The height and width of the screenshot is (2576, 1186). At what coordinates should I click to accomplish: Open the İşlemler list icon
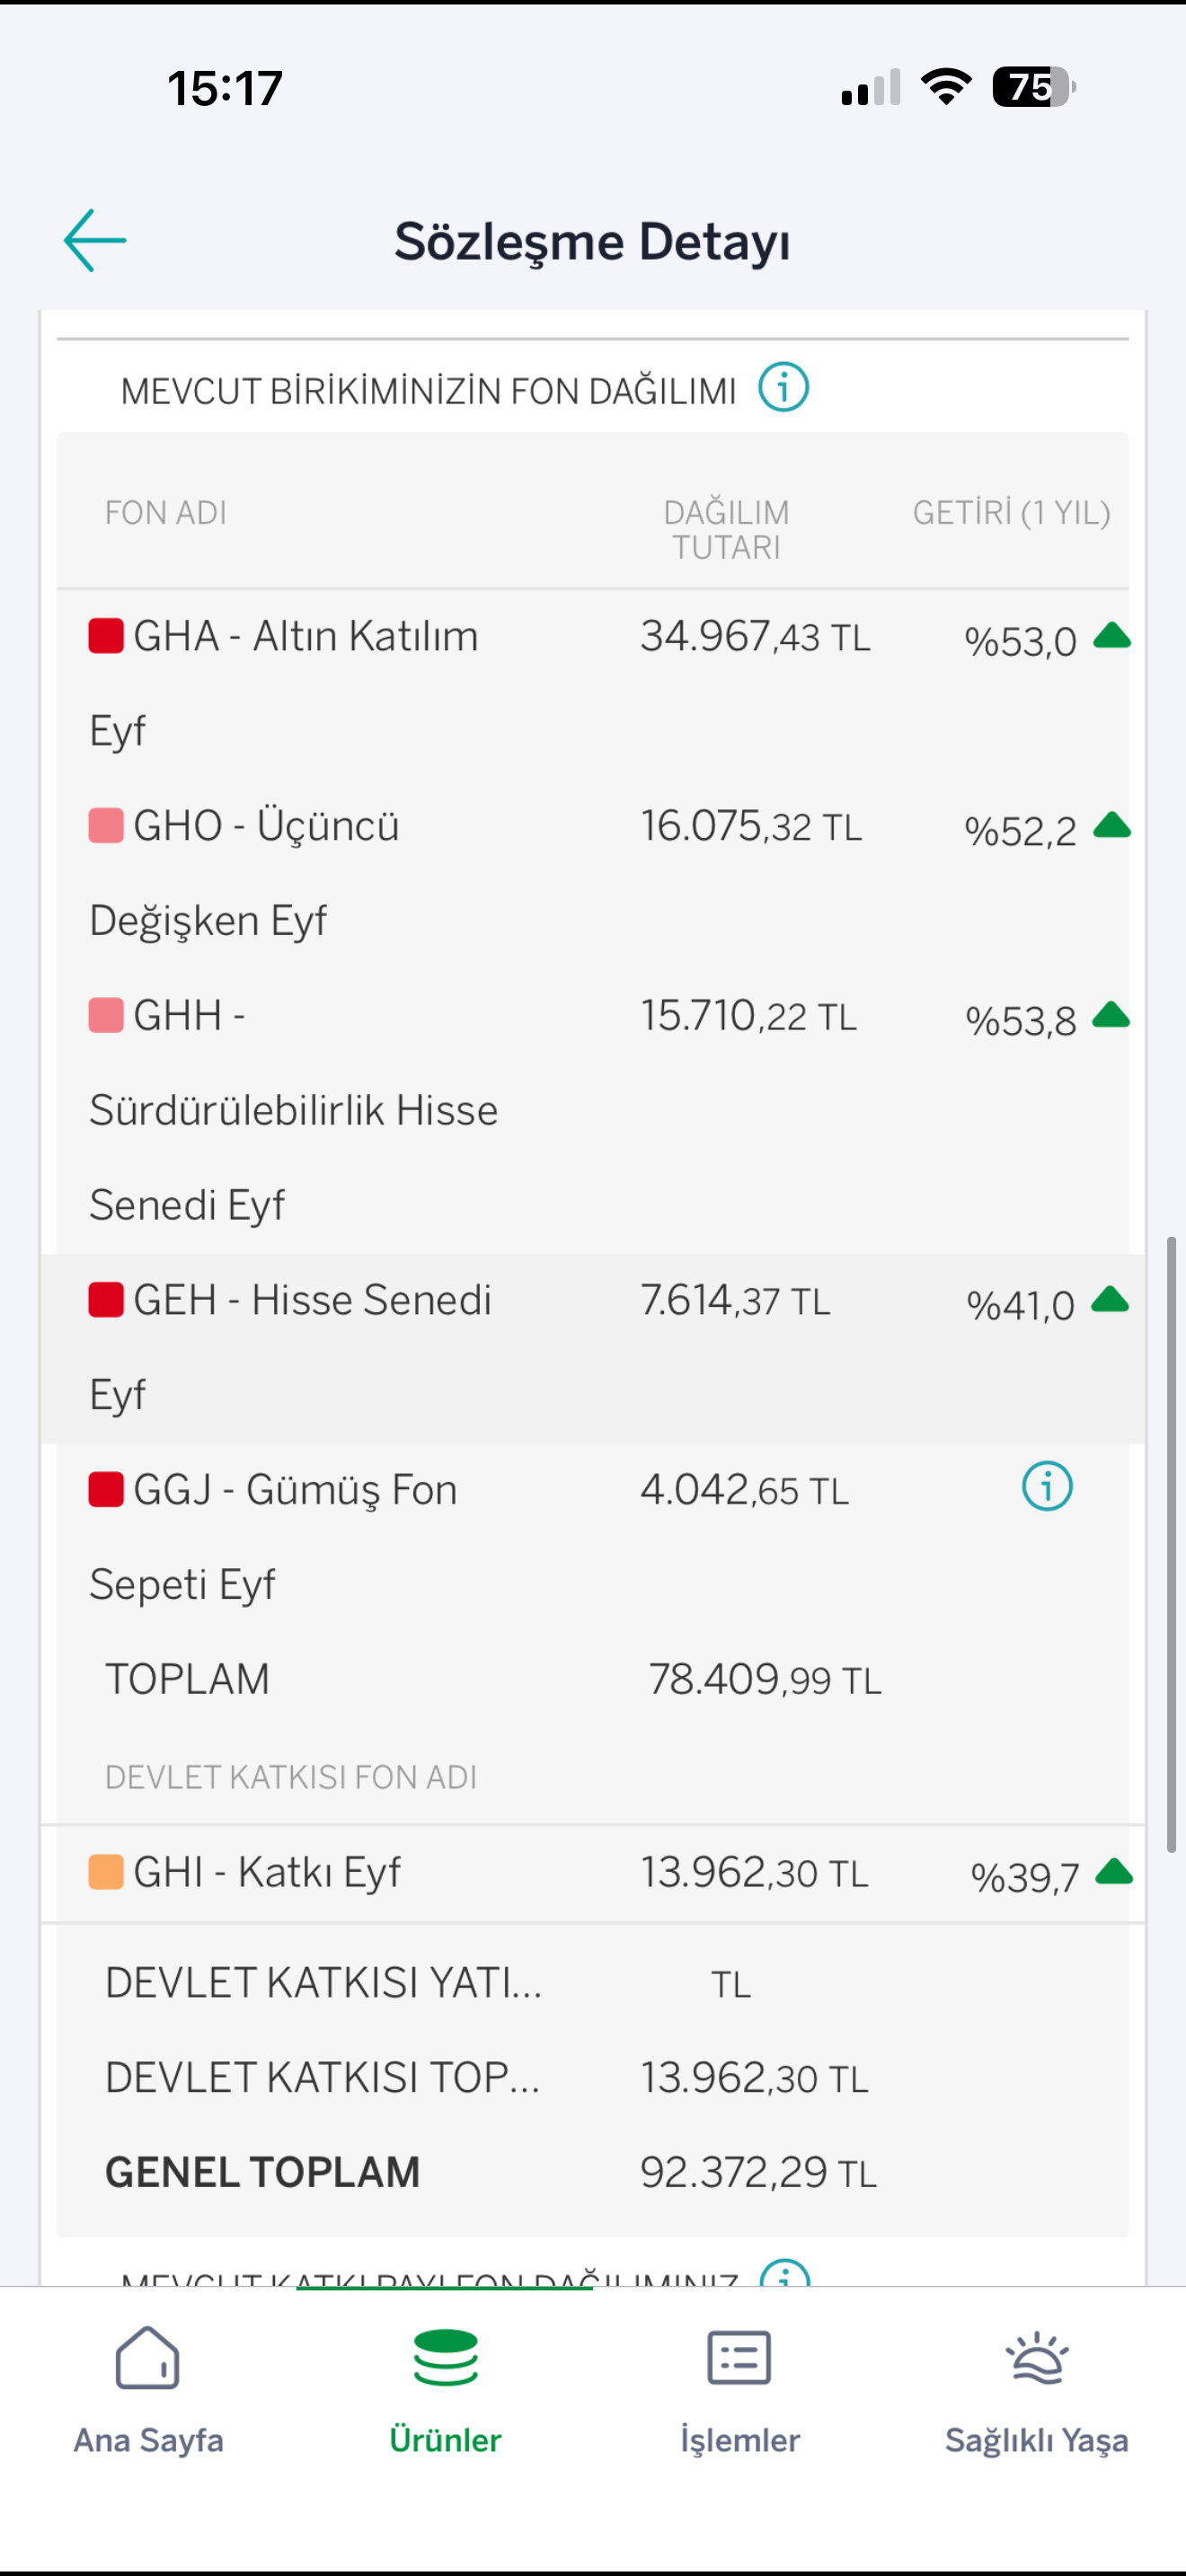(739, 2358)
